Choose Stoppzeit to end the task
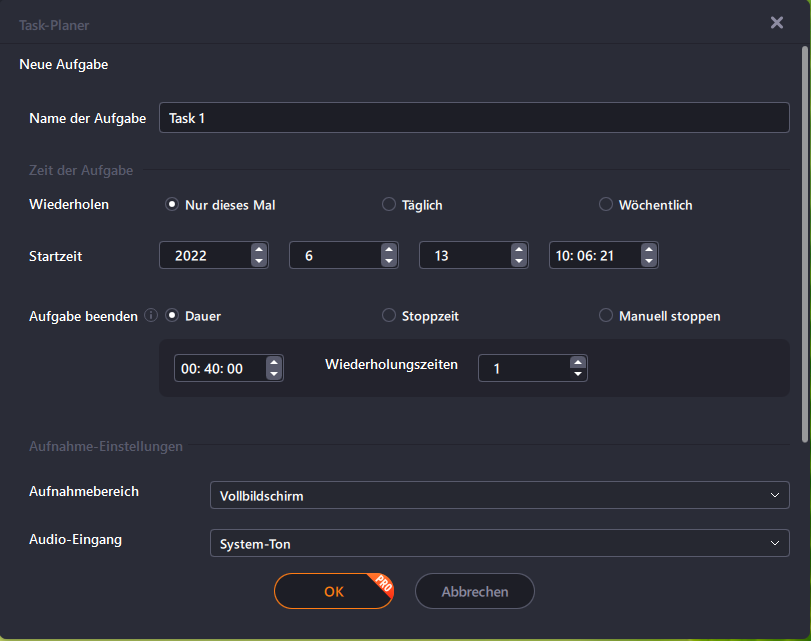The width and height of the screenshot is (811, 641). click(x=389, y=316)
